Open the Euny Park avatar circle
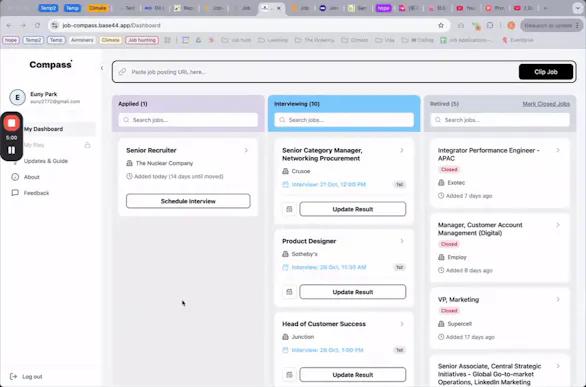The image size is (586, 387). point(17,97)
